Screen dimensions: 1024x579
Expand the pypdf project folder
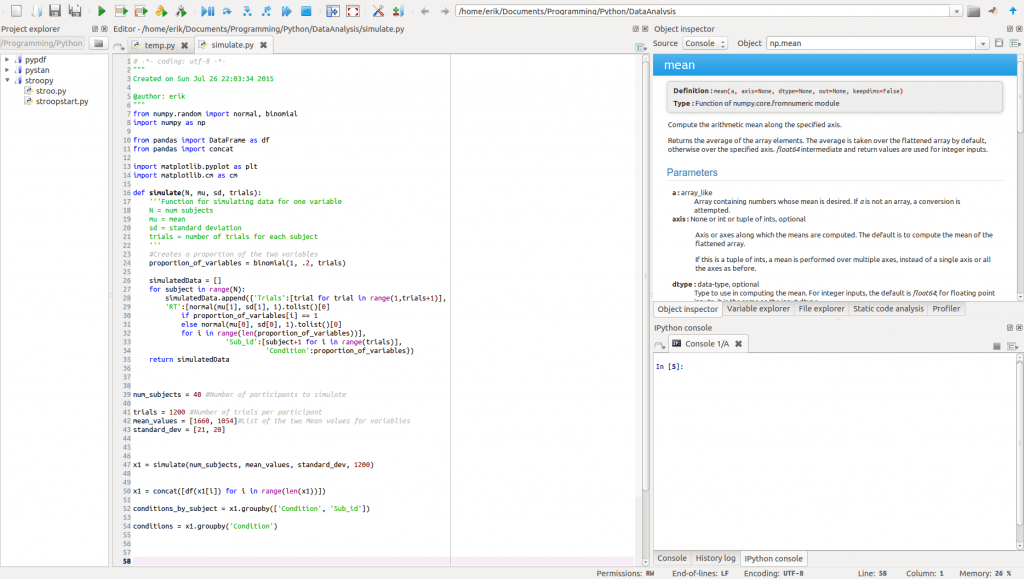6,60
